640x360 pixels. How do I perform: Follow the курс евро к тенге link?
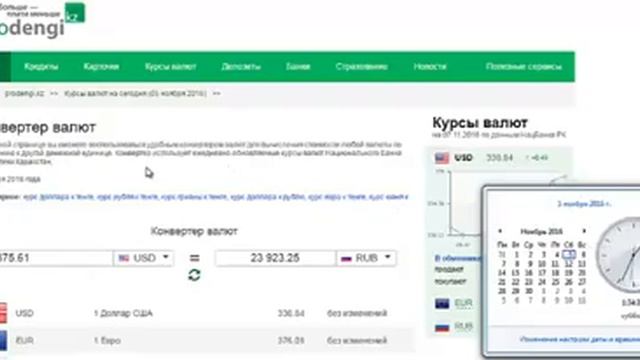(x=337, y=197)
